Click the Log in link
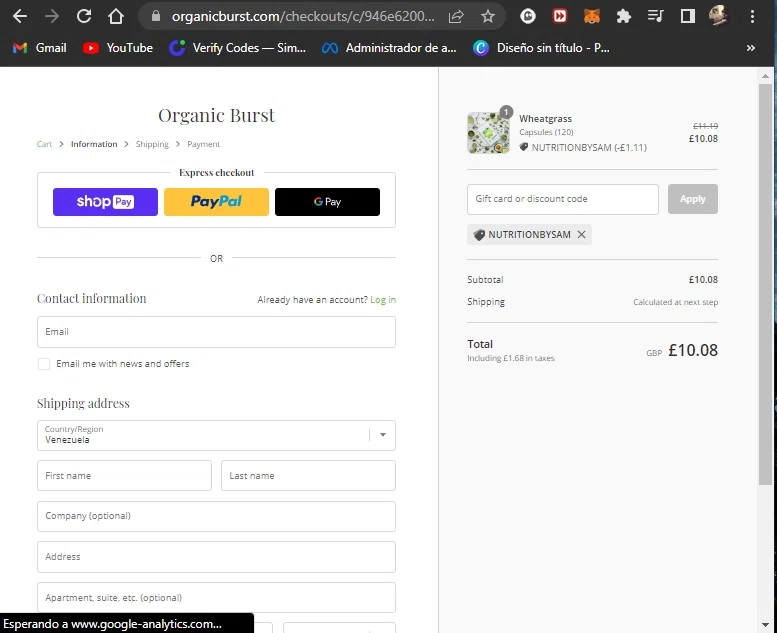Image resolution: width=777 pixels, height=633 pixels. pyautogui.click(x=383, y=300)
